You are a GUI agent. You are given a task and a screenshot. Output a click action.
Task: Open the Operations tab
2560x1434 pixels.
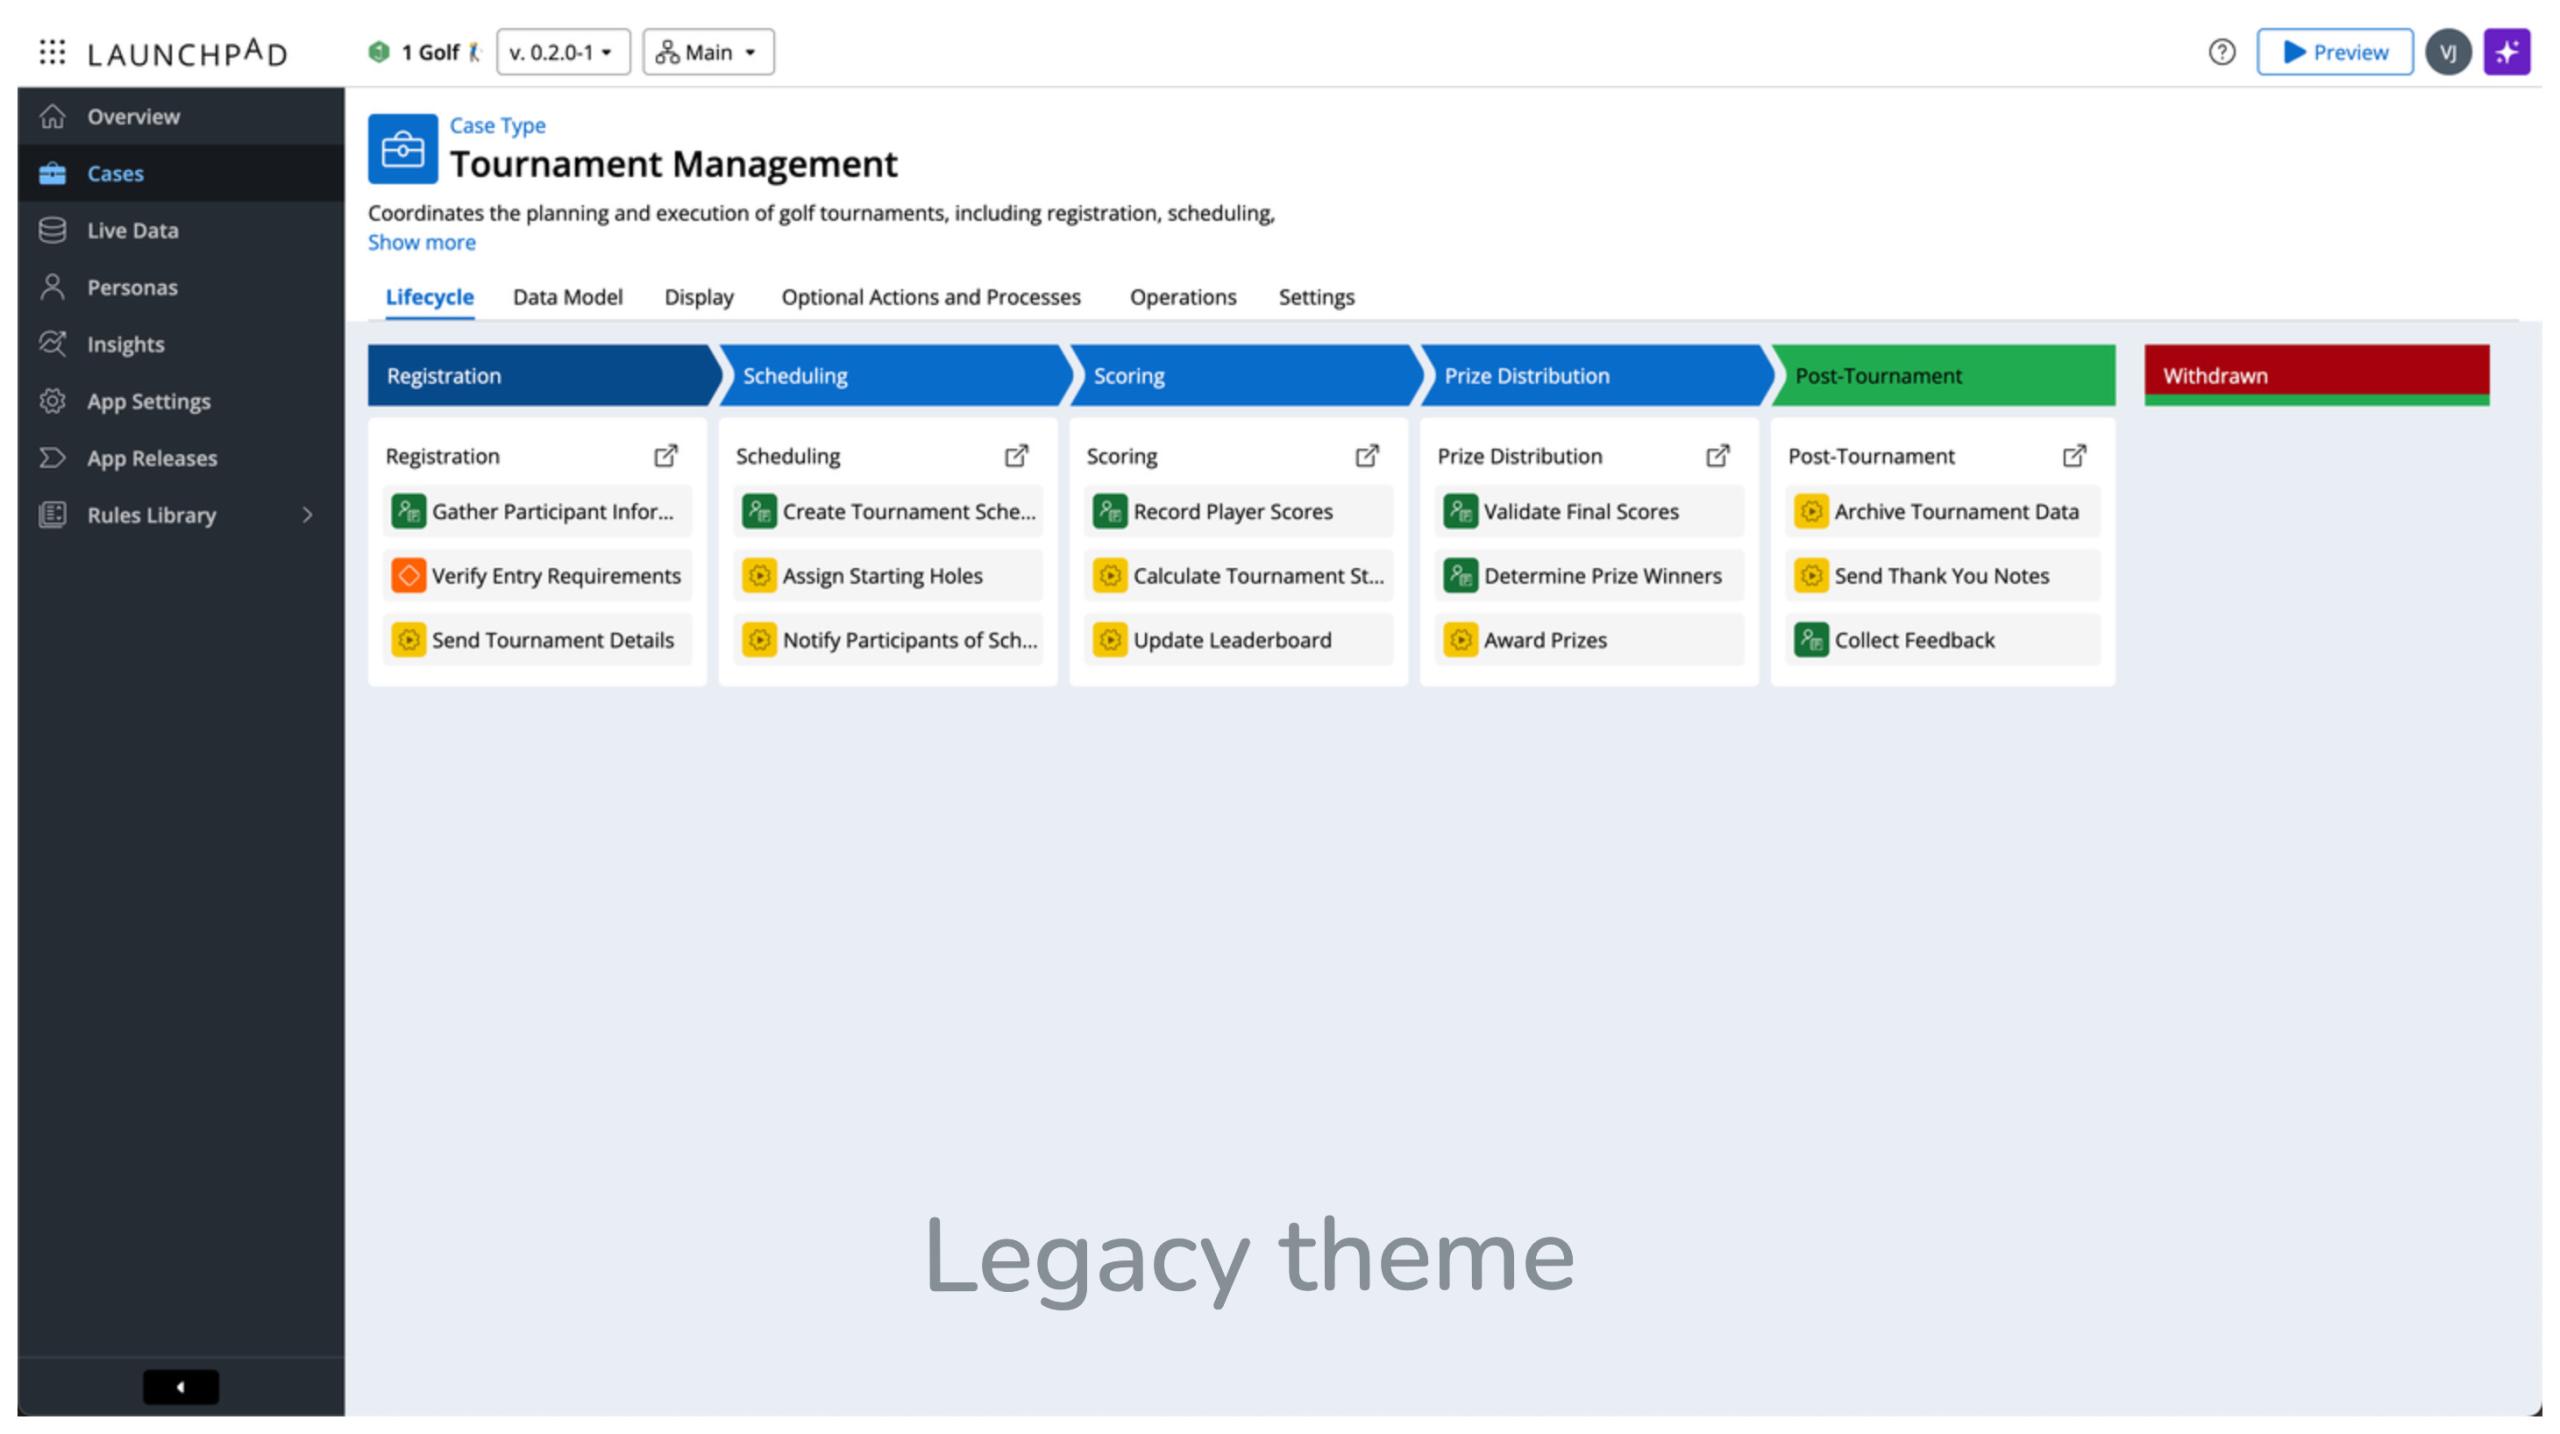[x=1183, y=297]
